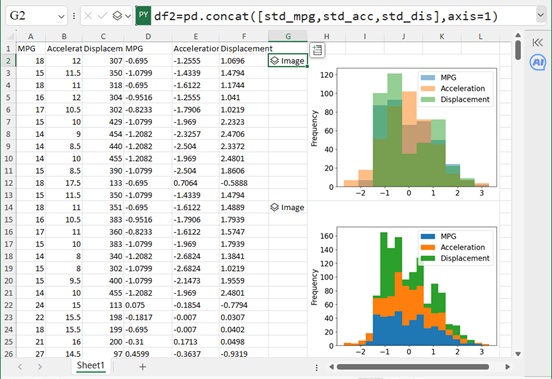Click the green PY Python mode icon
This screenshot has width=552, height=379.
[x=143, y=15]
